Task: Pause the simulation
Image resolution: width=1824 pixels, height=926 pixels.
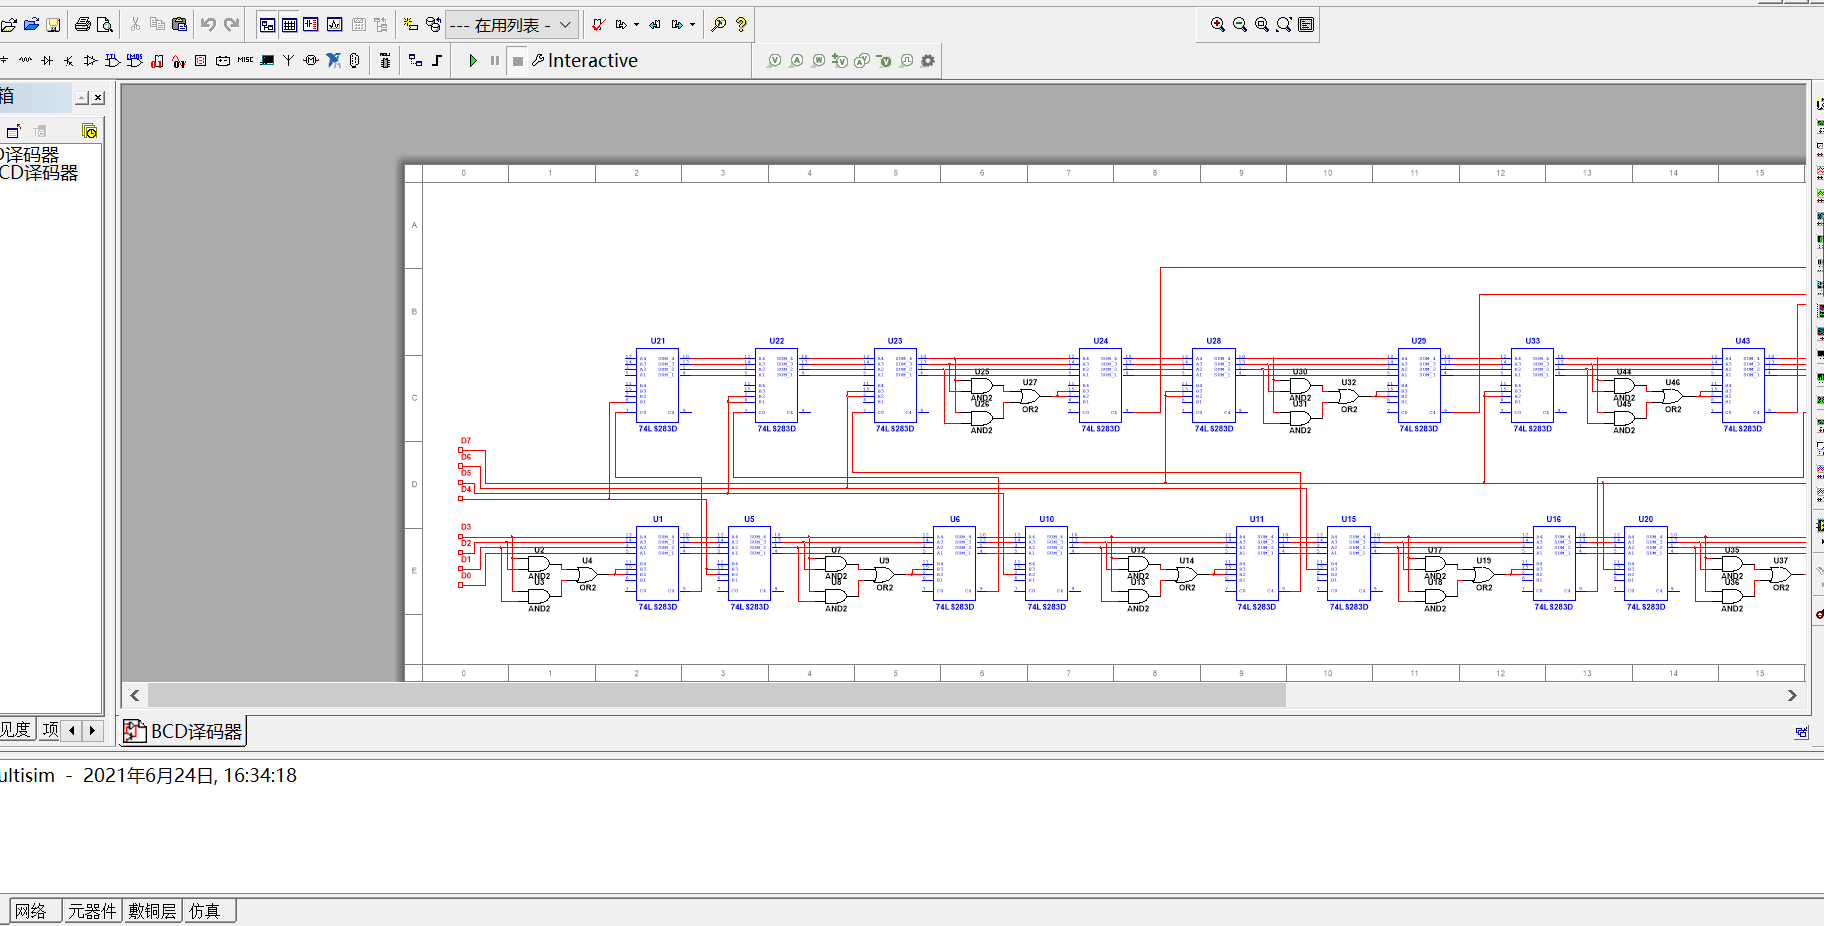Action: (x=495, y=60)
